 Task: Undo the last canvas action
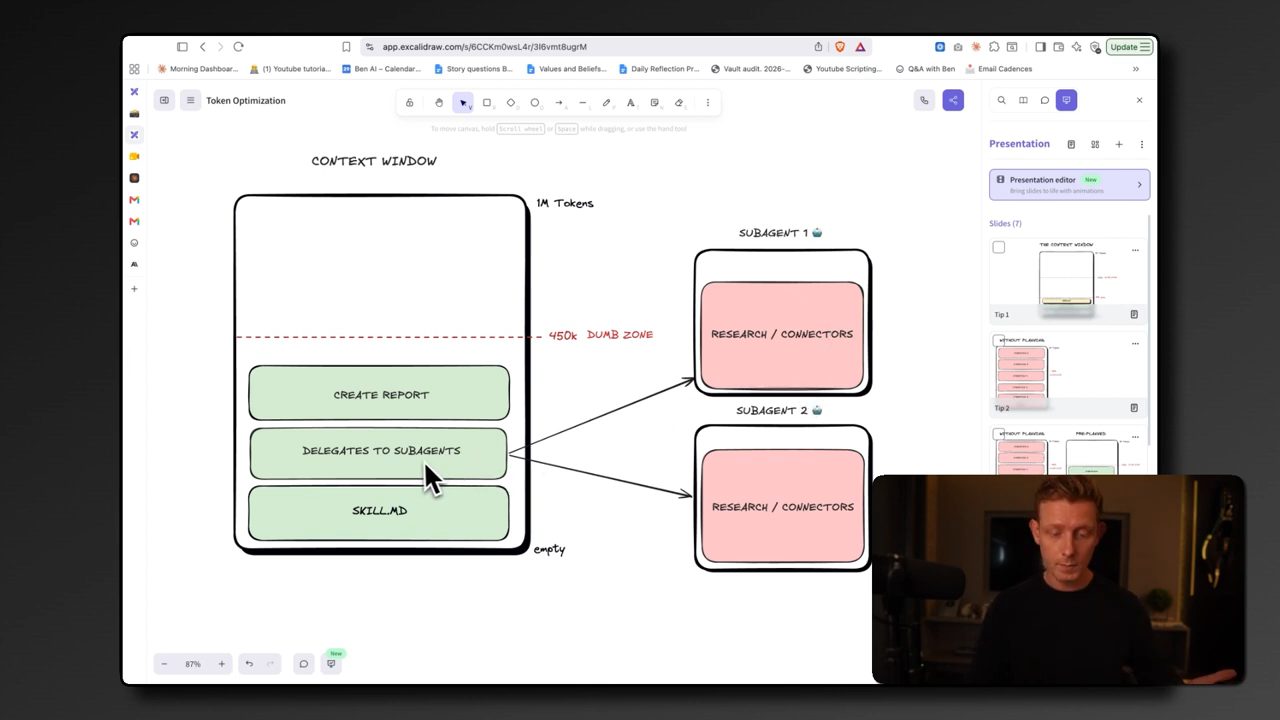249,664
